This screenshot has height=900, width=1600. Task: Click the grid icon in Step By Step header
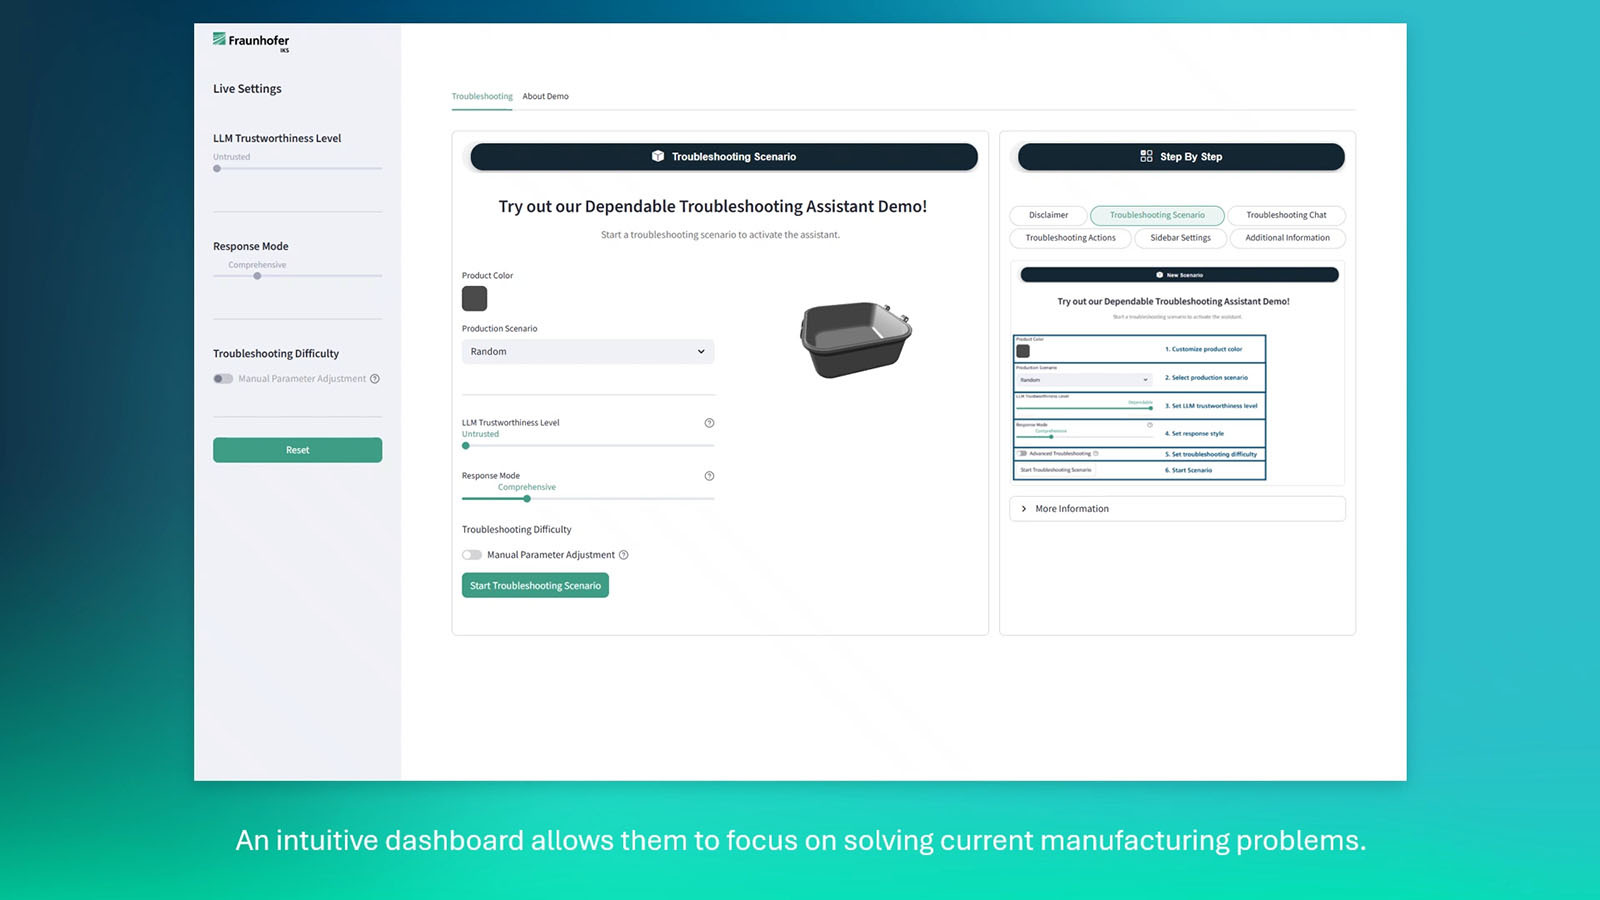[x=1146, y=156]
